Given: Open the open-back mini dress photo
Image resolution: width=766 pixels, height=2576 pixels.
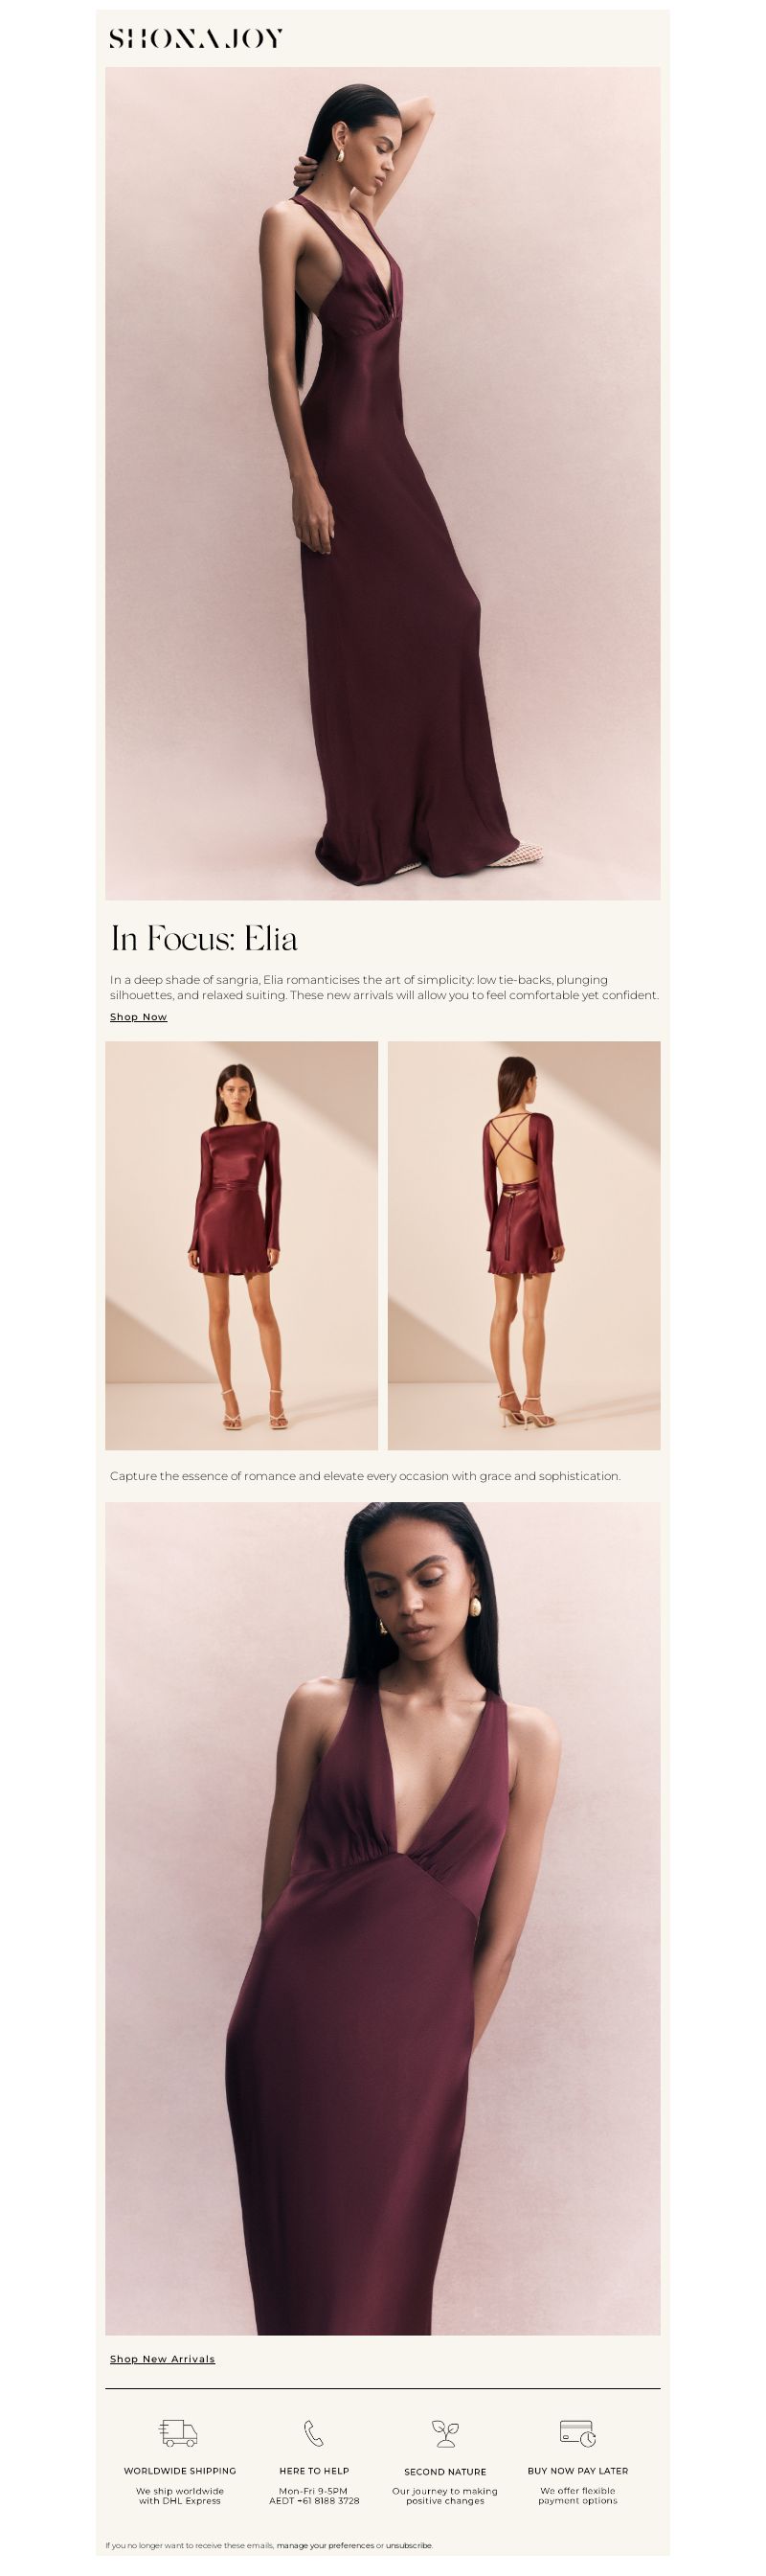Looking at the screenshot, I should tap(524, 1245).
